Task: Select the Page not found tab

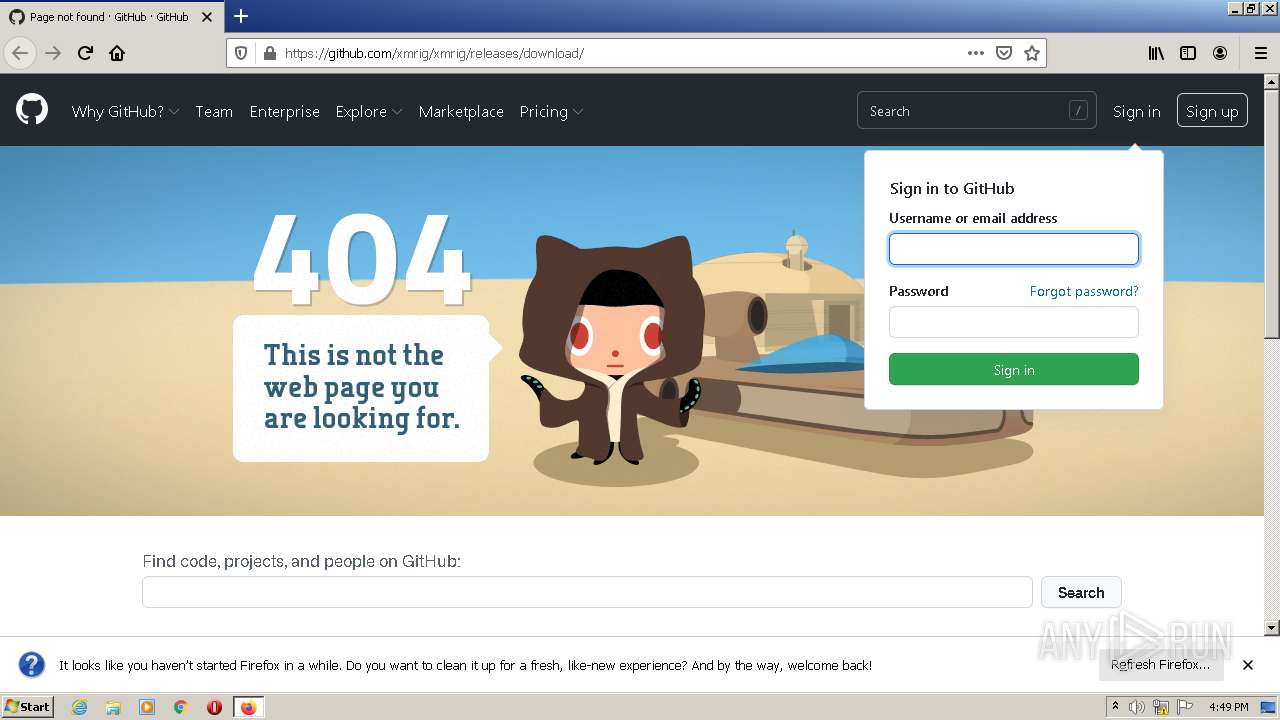Action: [x=110, y=17]
